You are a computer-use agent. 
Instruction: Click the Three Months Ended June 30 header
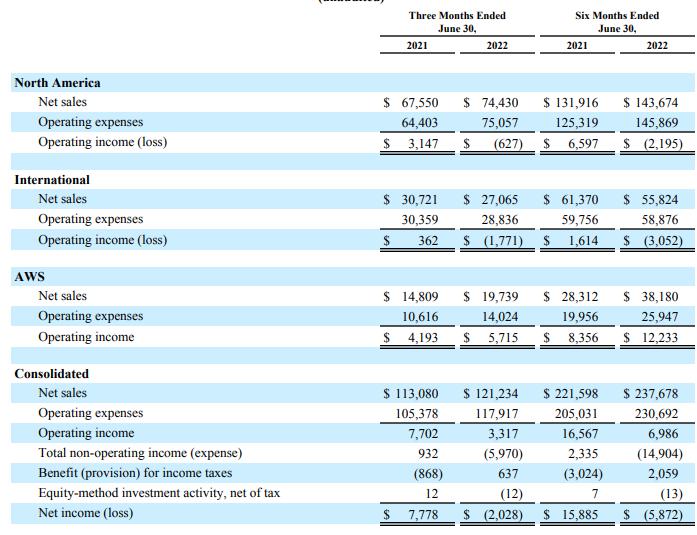(x=457, y=22)
